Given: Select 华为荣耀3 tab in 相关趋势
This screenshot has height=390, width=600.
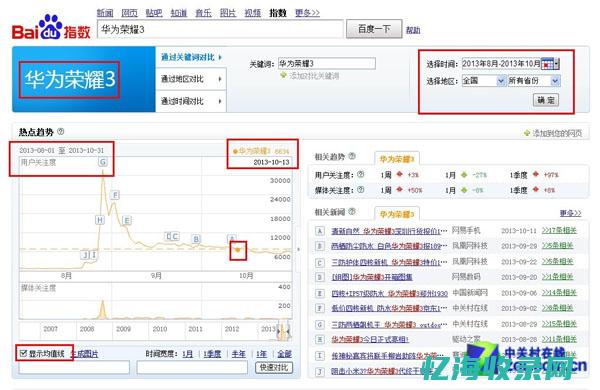Looking at the screenshot, I should coord(396,158).
